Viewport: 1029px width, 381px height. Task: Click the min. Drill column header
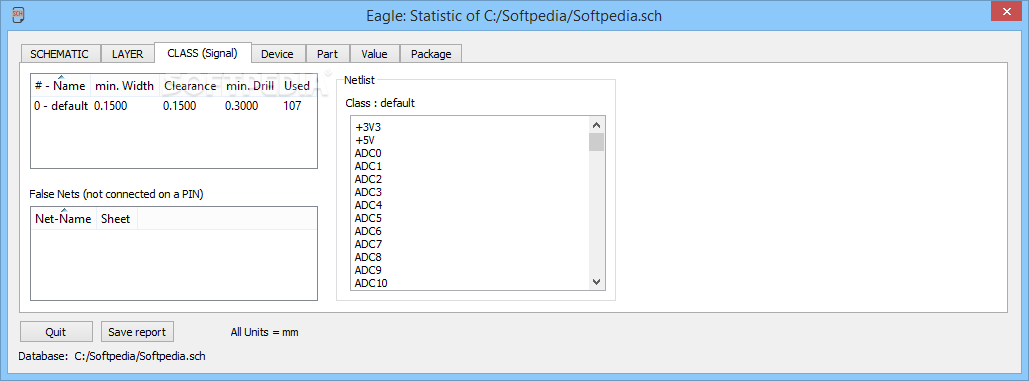tap(250, 85)
